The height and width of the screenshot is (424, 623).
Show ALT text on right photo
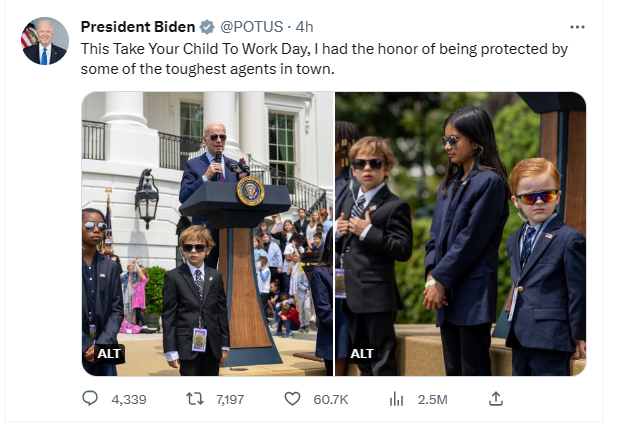point(362,353)
